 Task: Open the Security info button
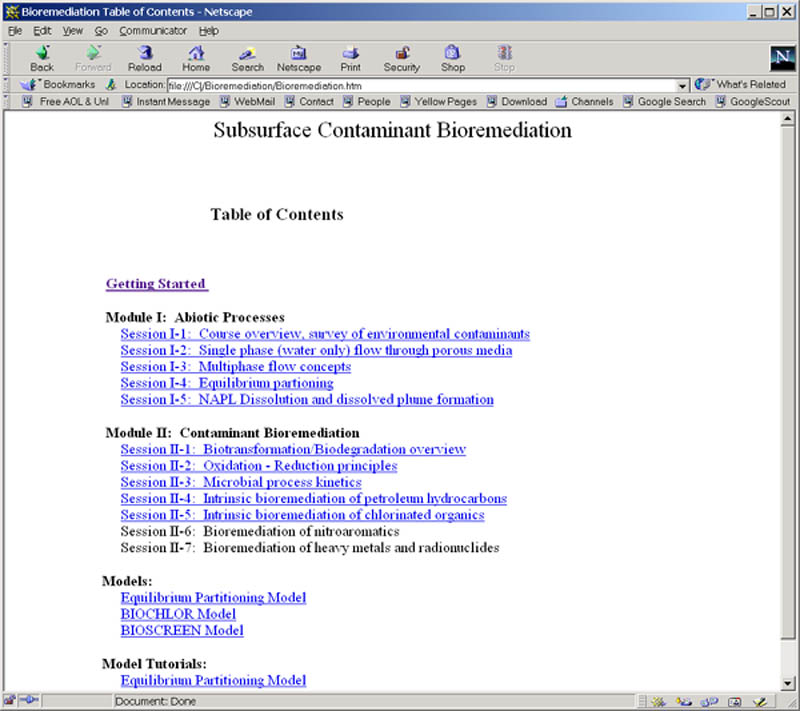[x=402, y=59]
